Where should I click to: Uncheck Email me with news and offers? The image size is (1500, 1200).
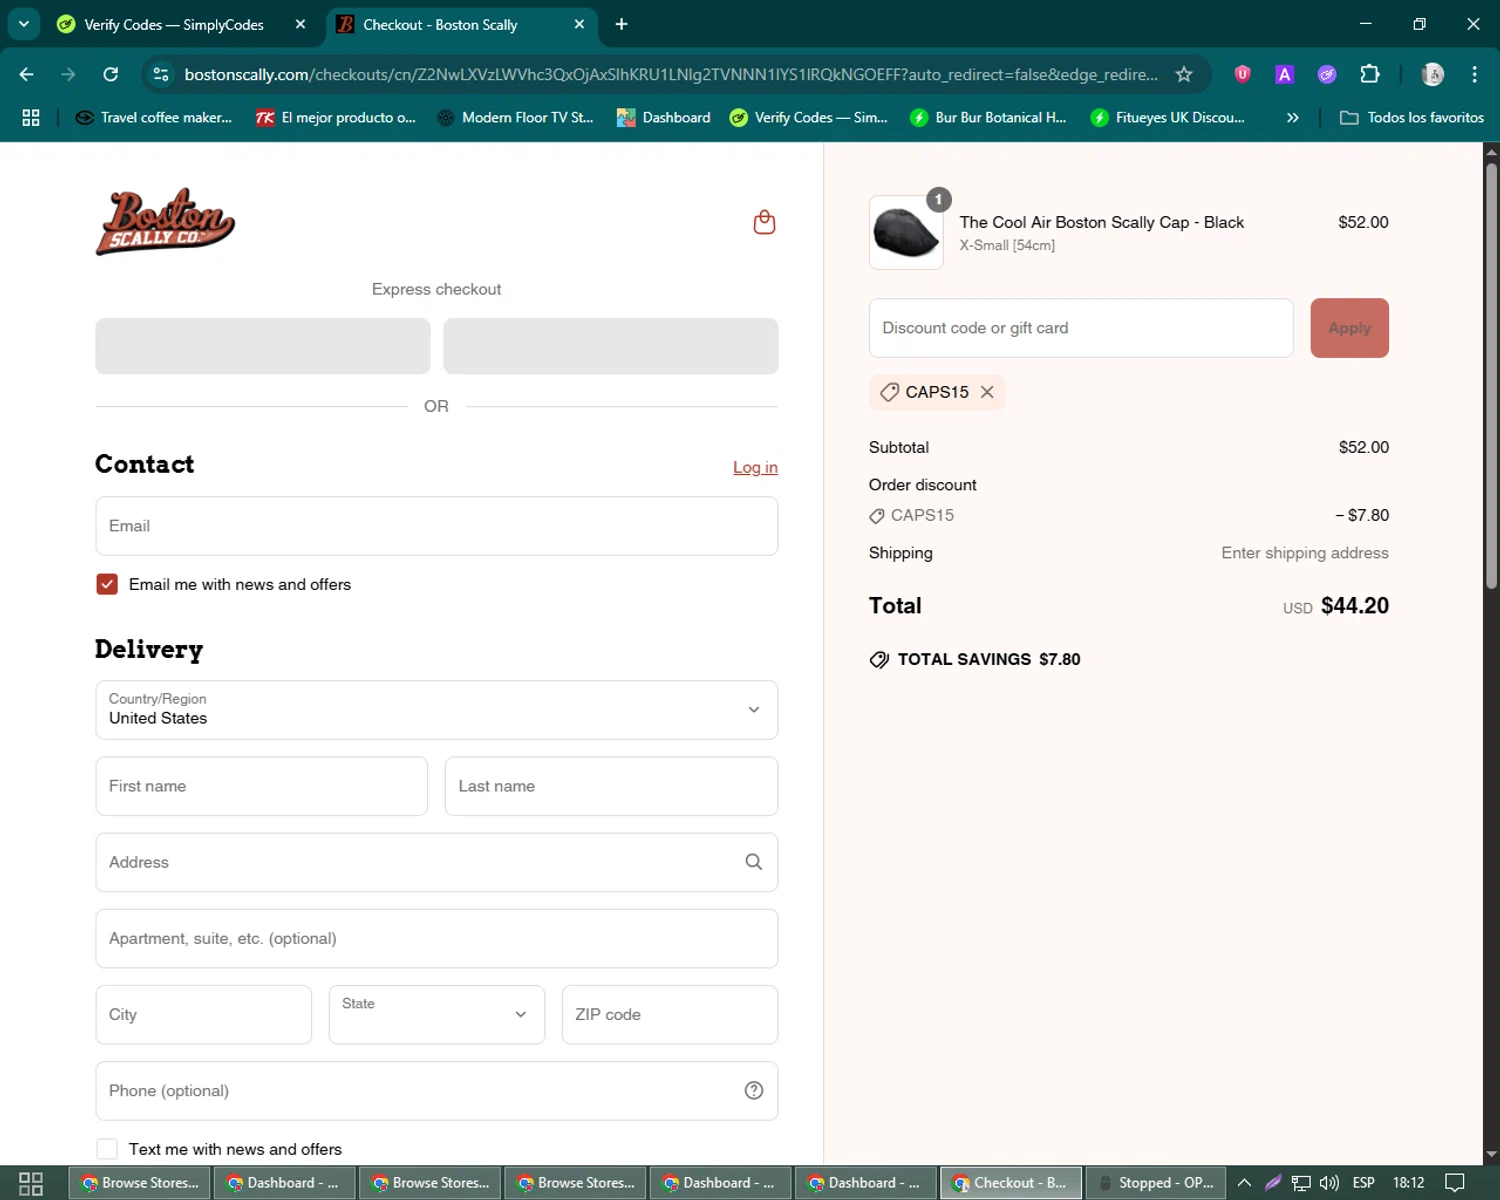tap(107, 584)
